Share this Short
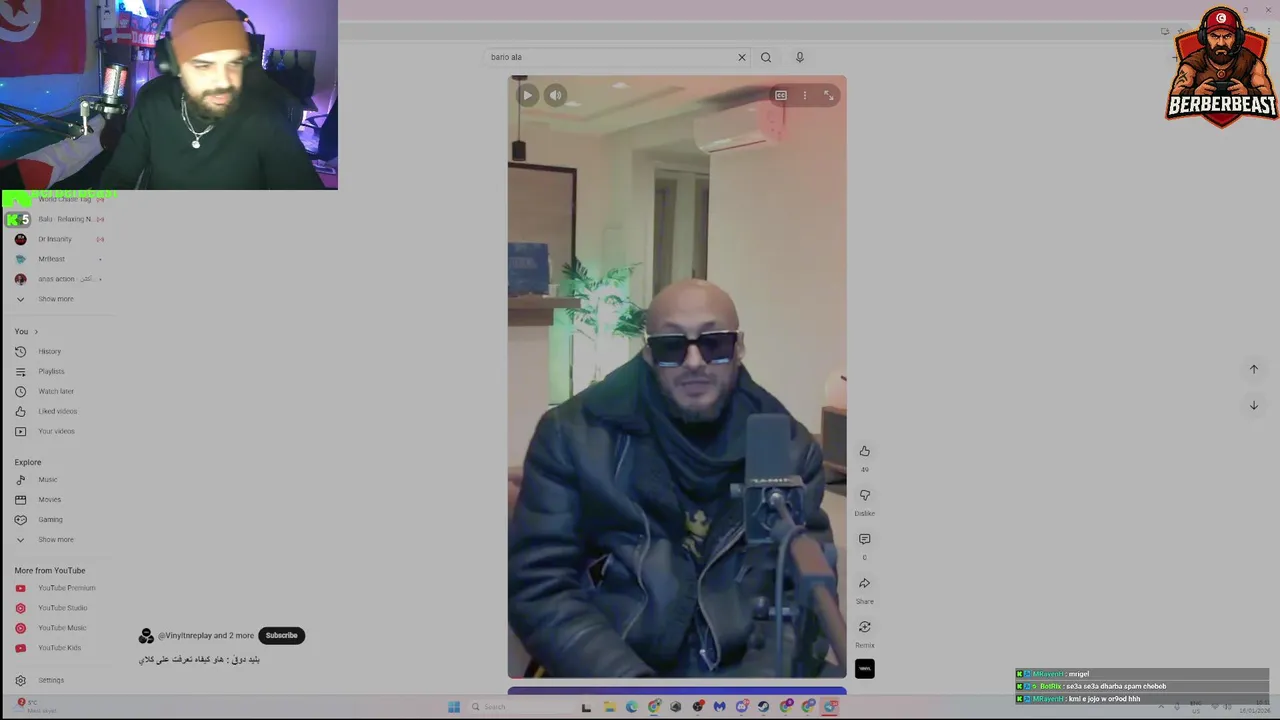Viewport: 1280px width, 720px height. click(x=865, y=583)
